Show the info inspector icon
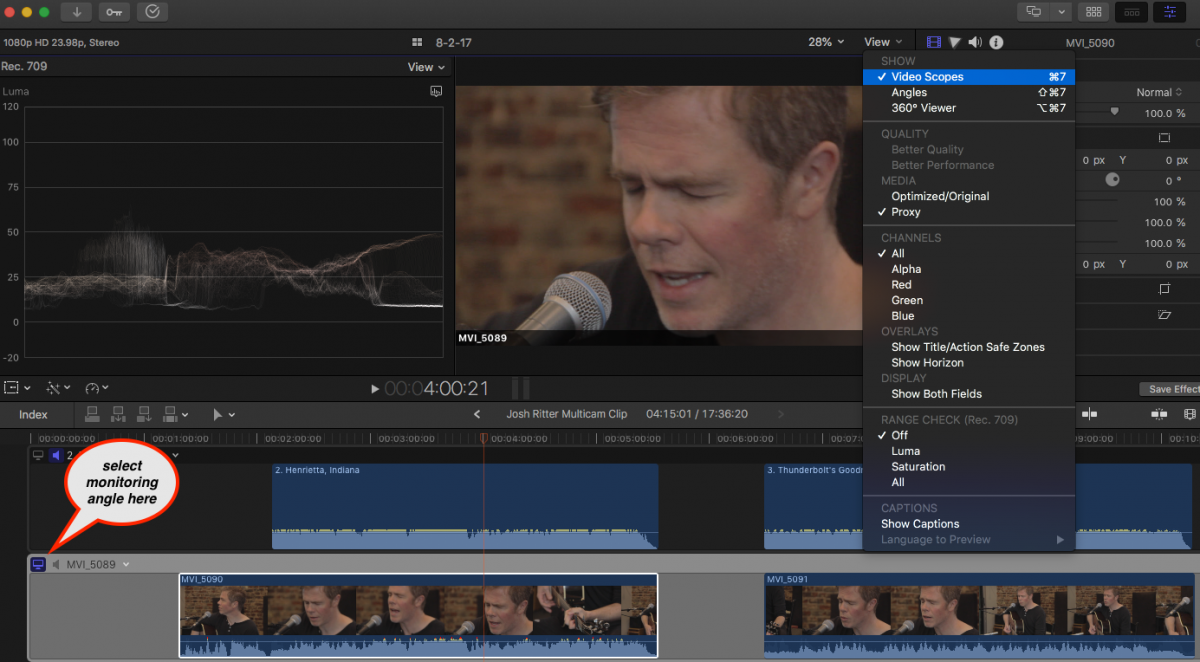 click(x=996, y=42)
